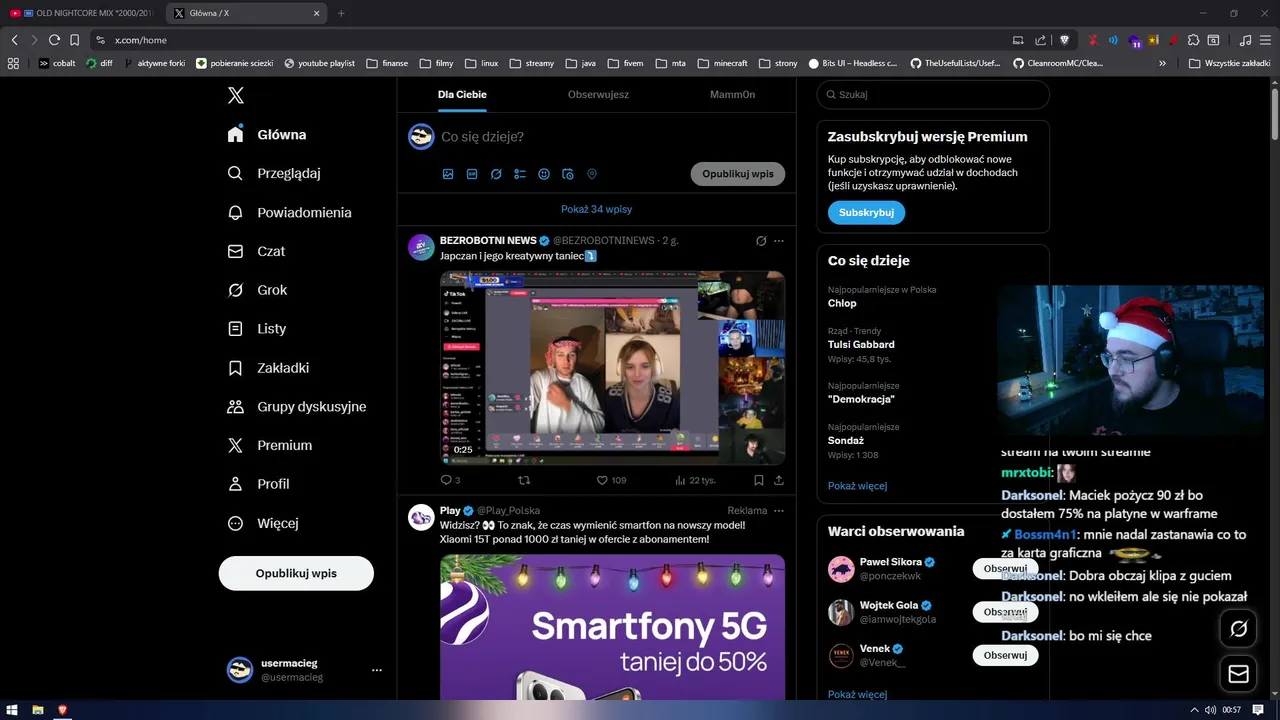Reload the page in browser toolbar
Screen dimensions: 1280x720
(54, 40)
